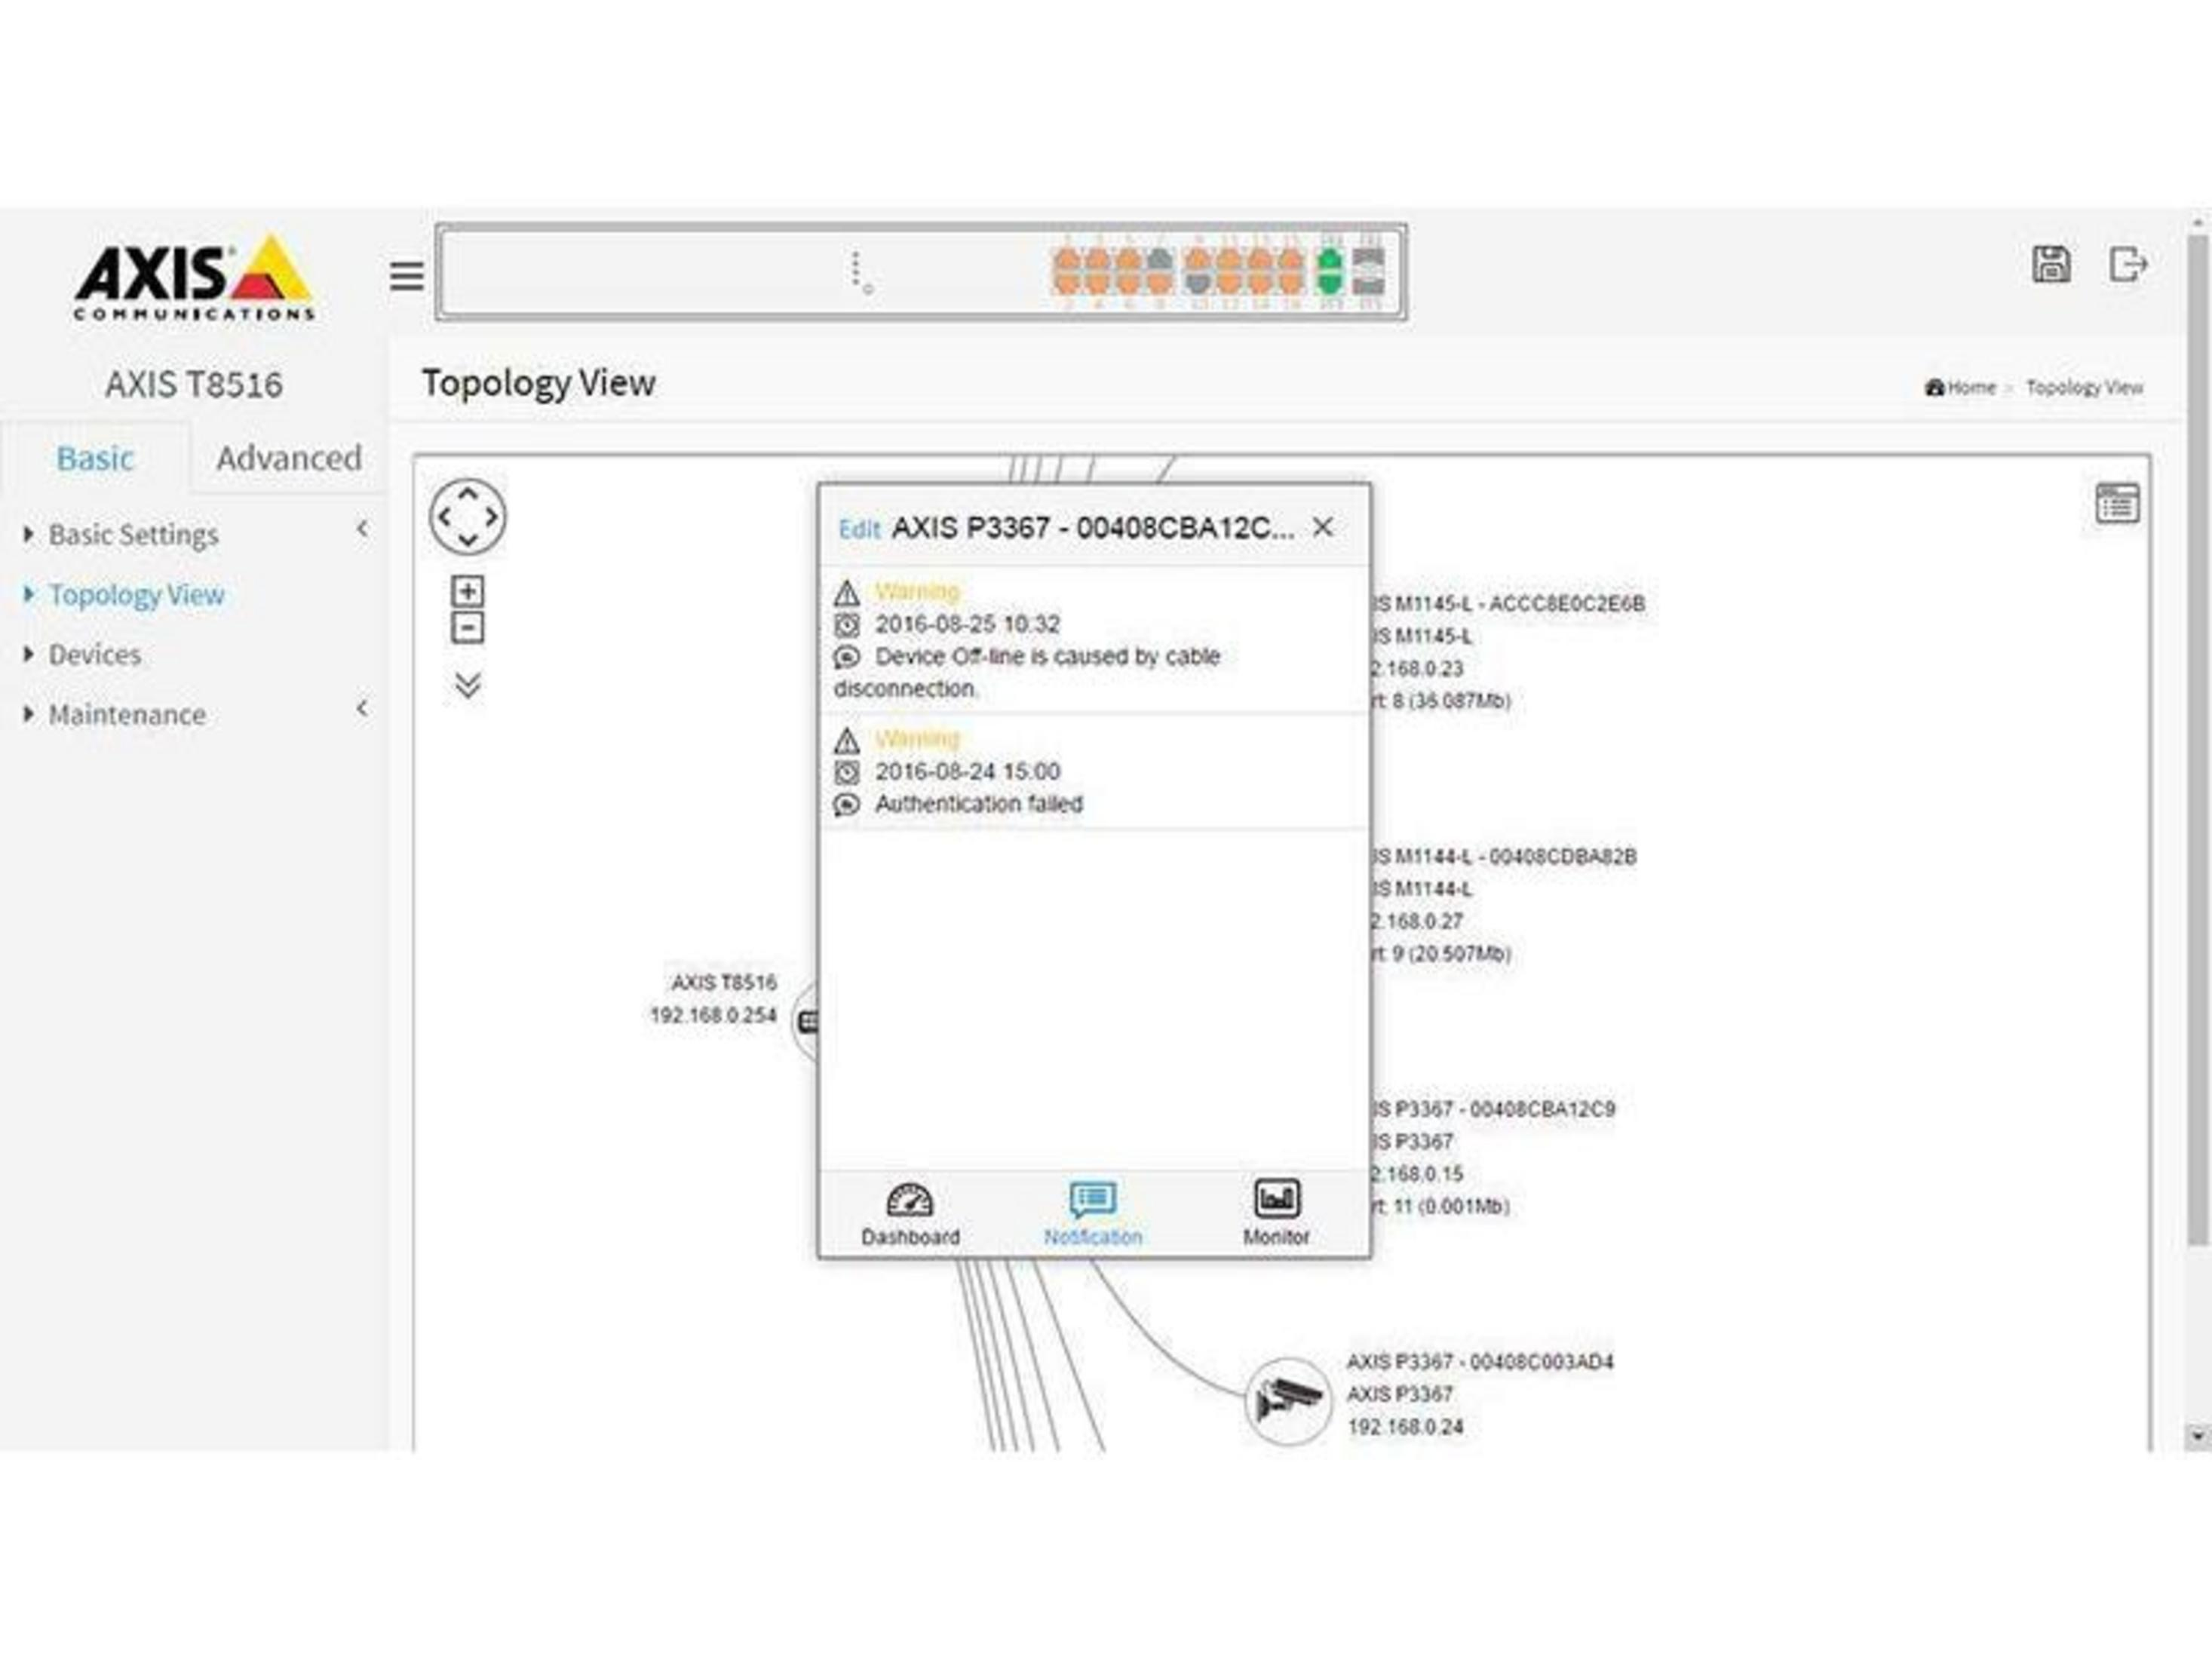Expand the Maintenance menu chevron
This screenshot has width=2212, height=1659.
[x=361, y=709]
